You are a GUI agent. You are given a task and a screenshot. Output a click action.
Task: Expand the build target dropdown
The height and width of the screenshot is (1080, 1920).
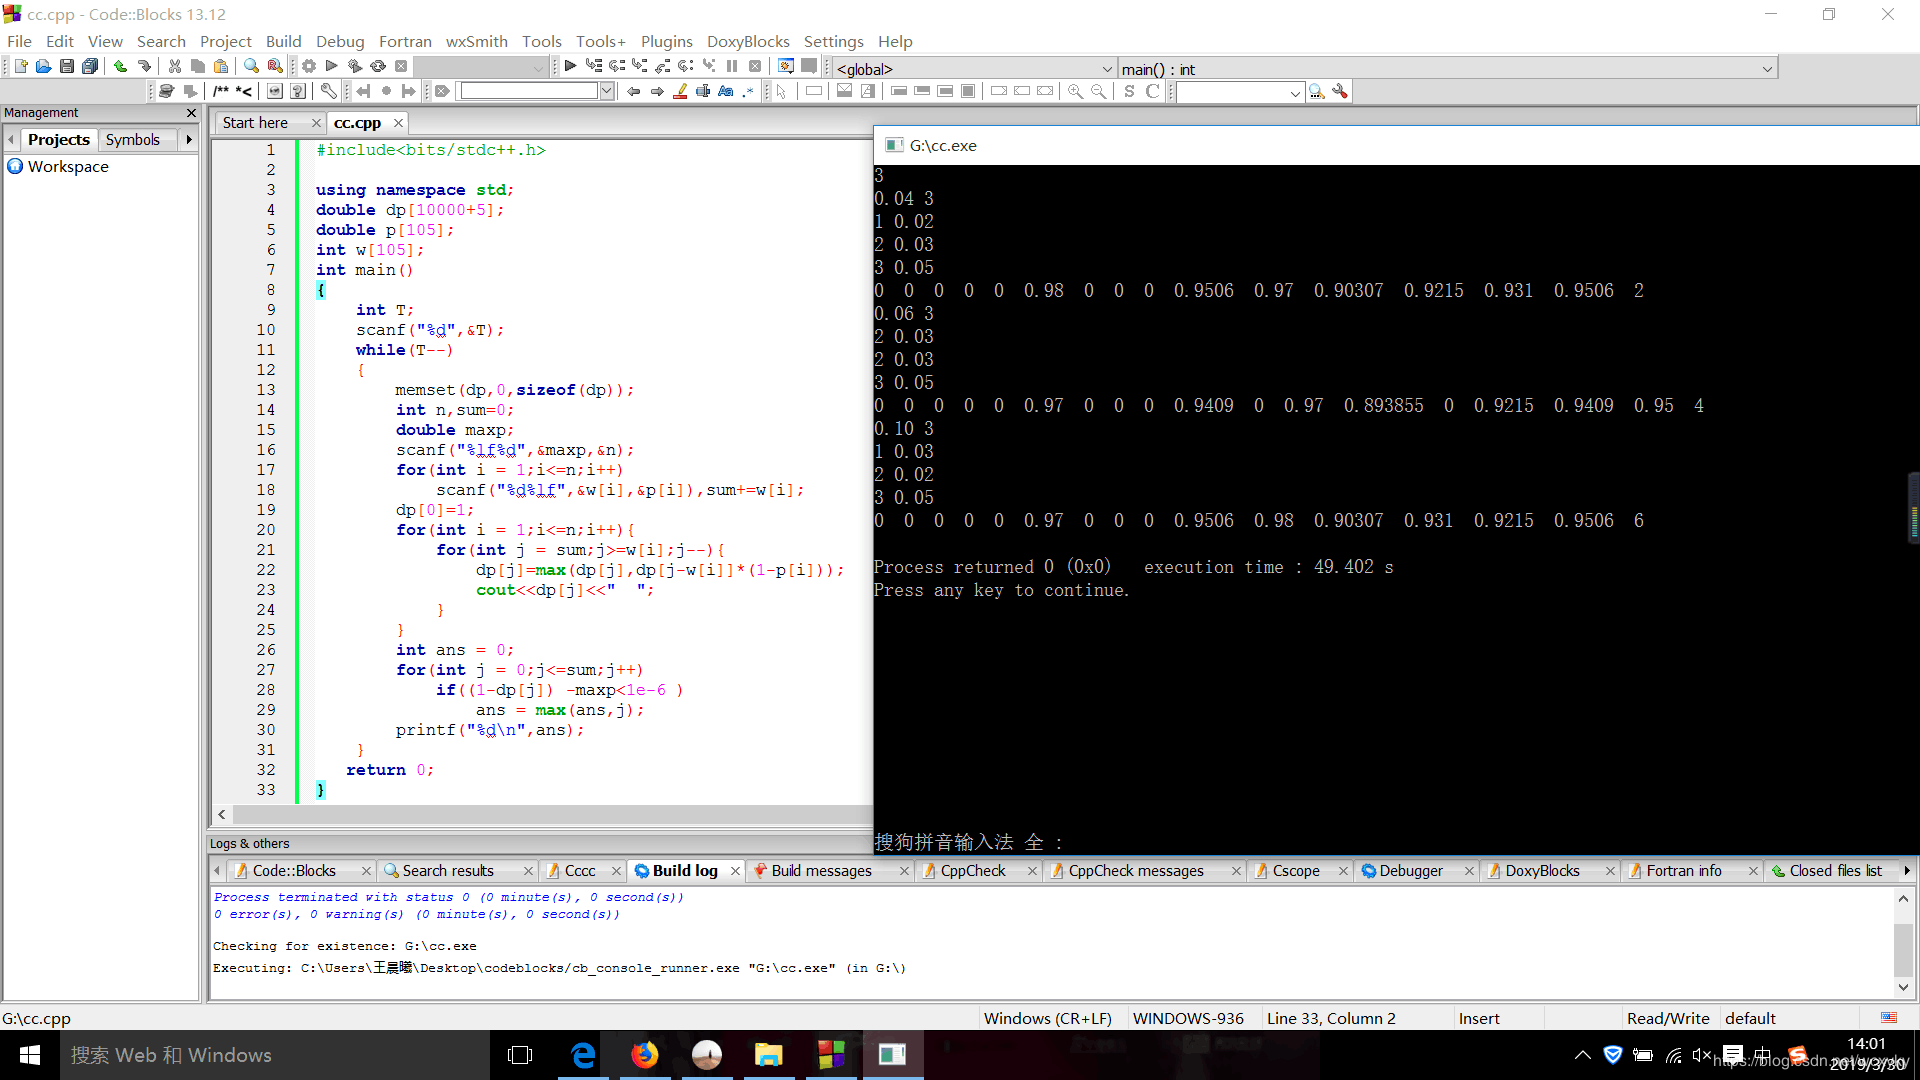click(538, 67)
